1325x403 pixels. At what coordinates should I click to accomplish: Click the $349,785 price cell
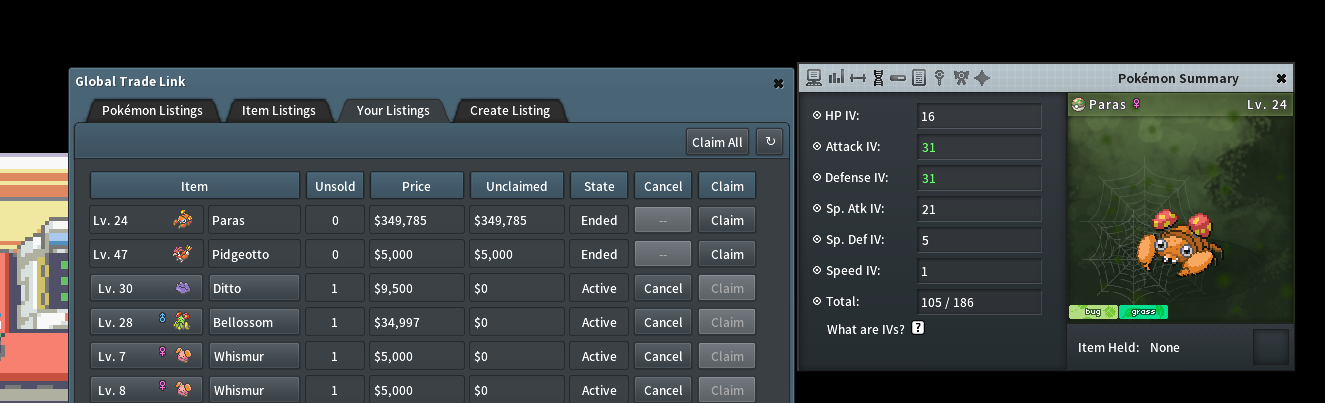coord(417,220)
